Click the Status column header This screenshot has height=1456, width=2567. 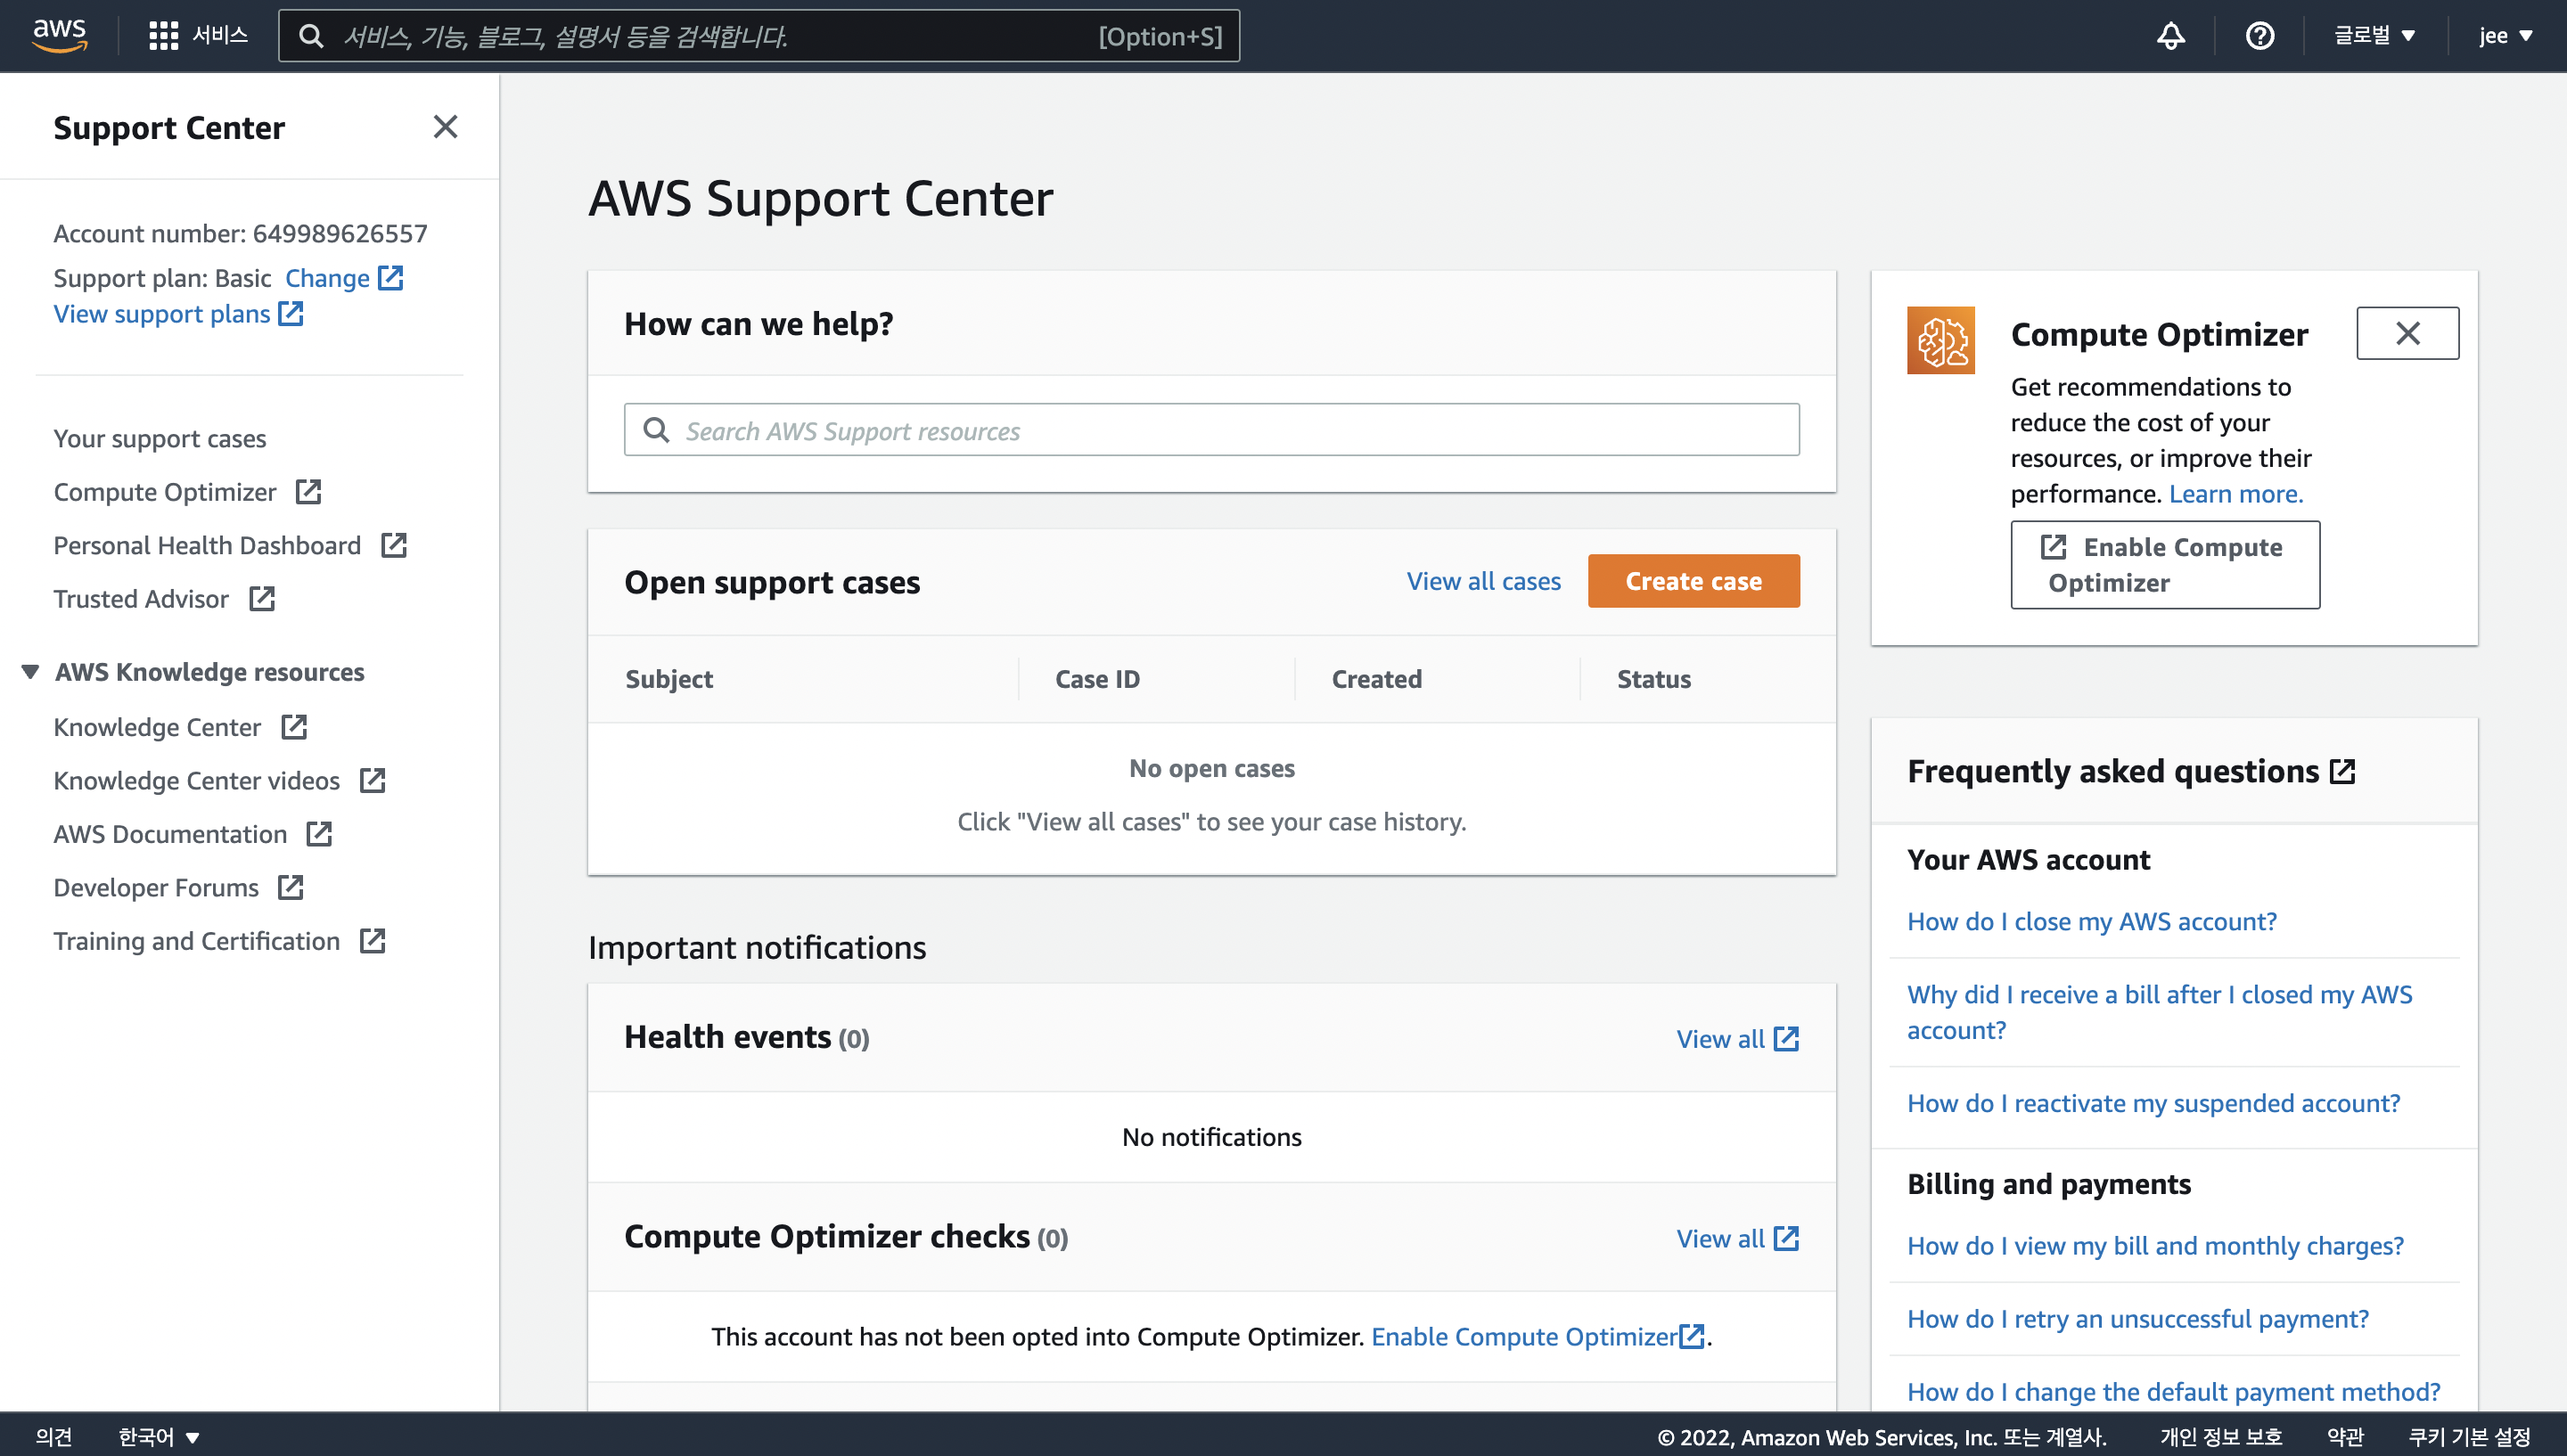pyautogui.click(x=1654, y=679)
